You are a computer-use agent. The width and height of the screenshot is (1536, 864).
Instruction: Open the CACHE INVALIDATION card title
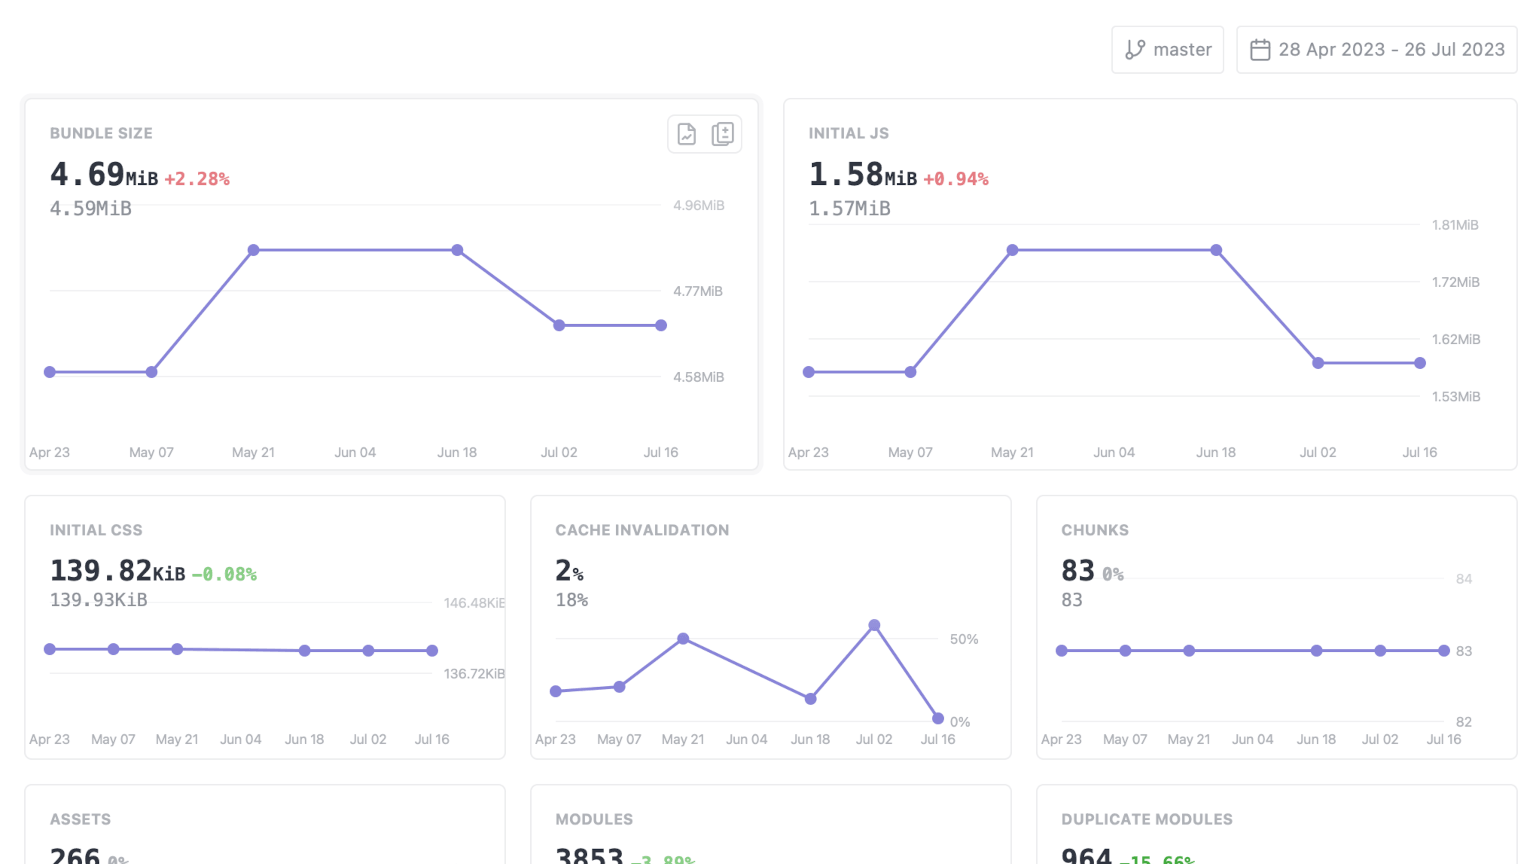point(642,530)
